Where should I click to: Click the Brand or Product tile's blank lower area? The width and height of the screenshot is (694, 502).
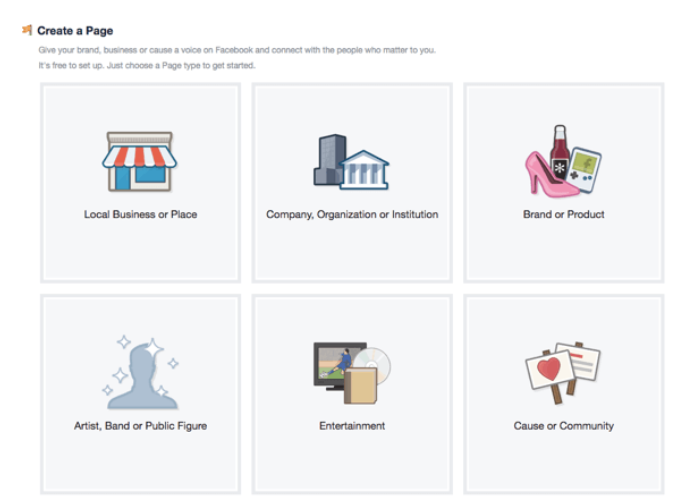tap(563, 250)
